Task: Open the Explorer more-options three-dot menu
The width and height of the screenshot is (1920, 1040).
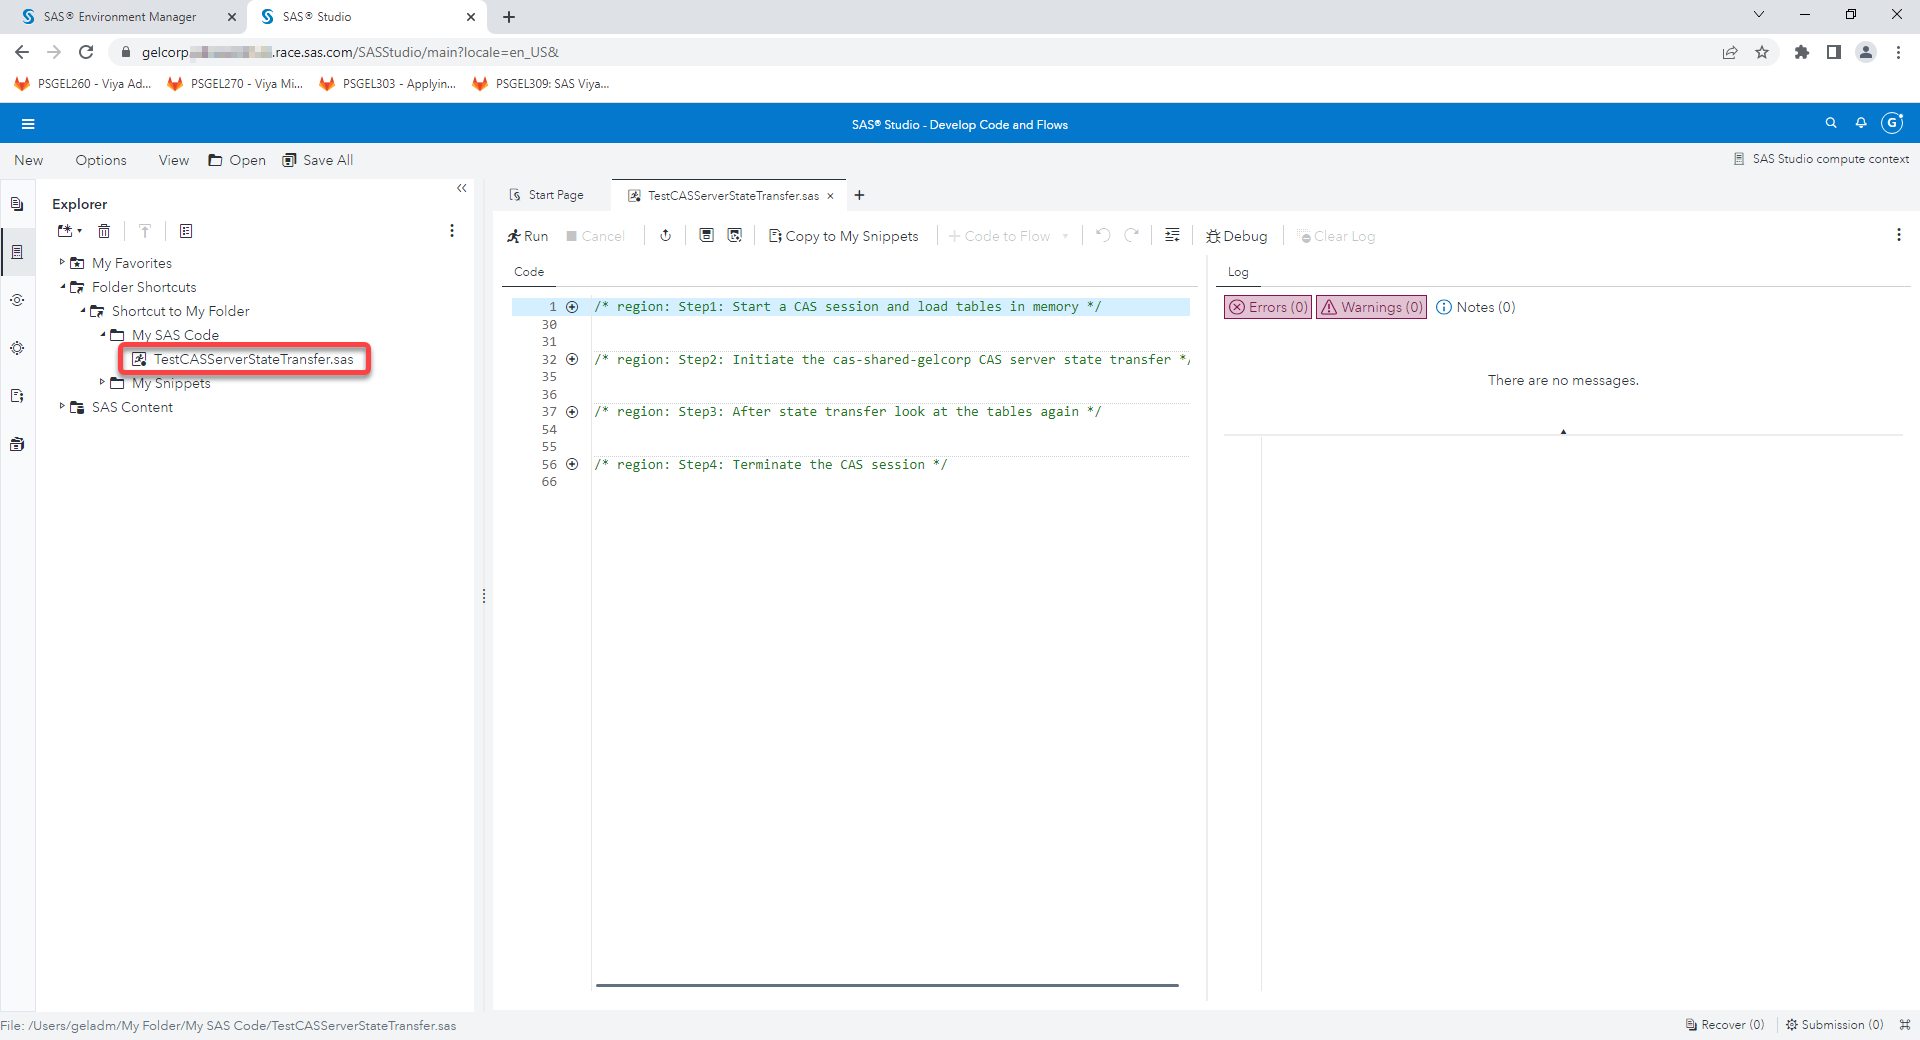Action: pyautogui.click(x=452, y=231)
